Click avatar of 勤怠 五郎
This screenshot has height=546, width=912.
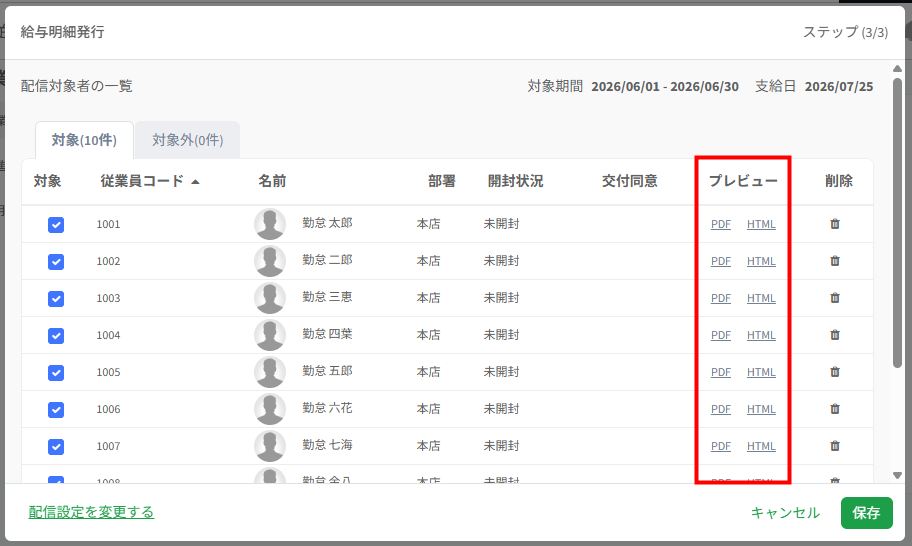[x=270, y=372]
